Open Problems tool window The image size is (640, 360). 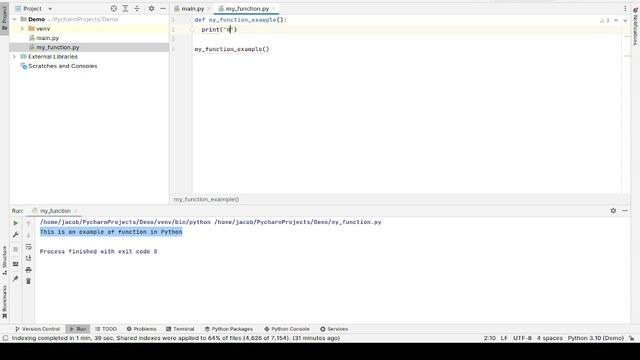(x=142, y=329)
